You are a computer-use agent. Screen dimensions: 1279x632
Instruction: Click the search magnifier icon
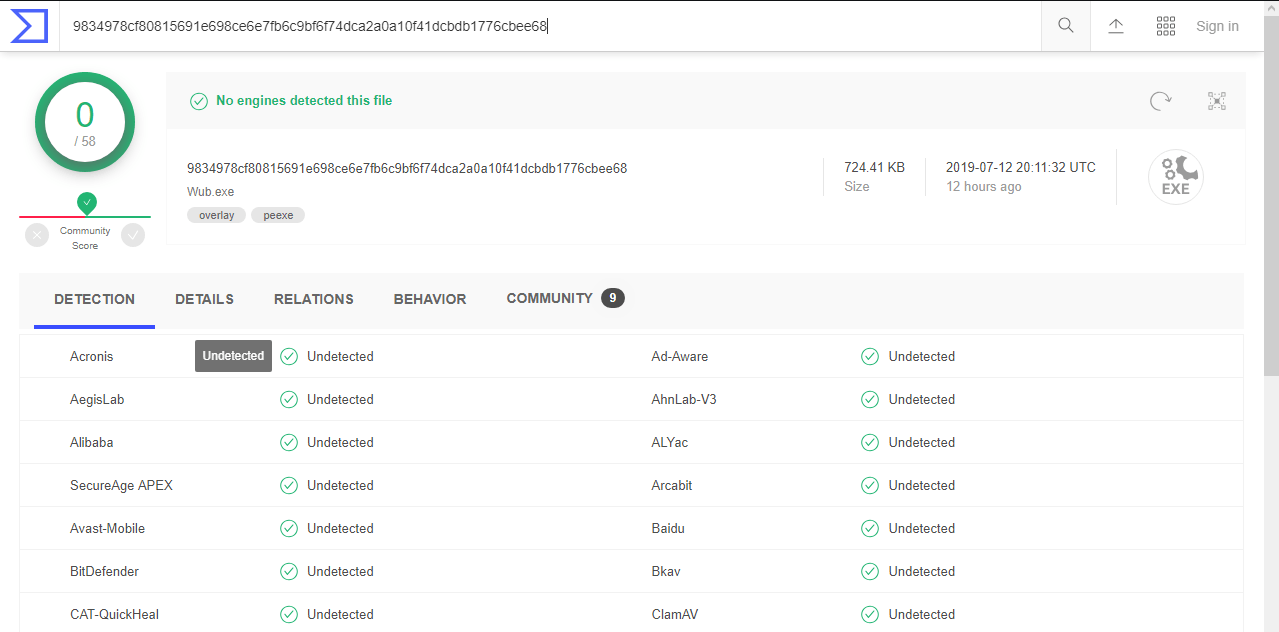click(1066, 26)
